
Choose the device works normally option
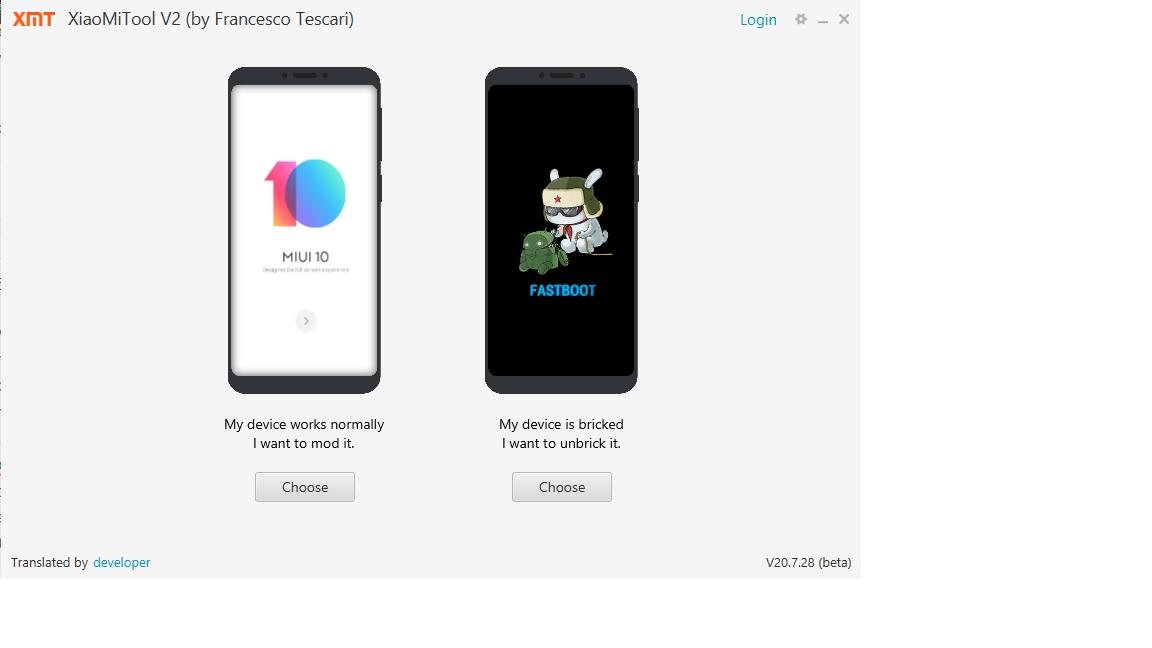click(305, 487)
